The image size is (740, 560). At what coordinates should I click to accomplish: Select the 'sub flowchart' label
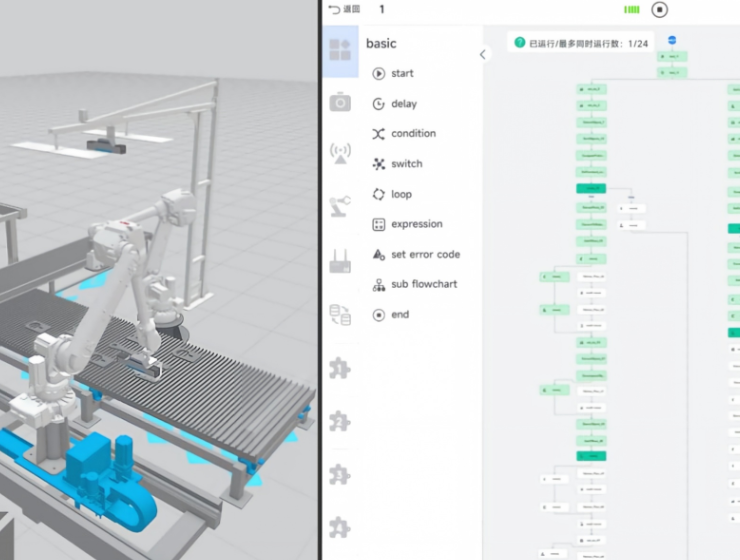tap(424, 284)
